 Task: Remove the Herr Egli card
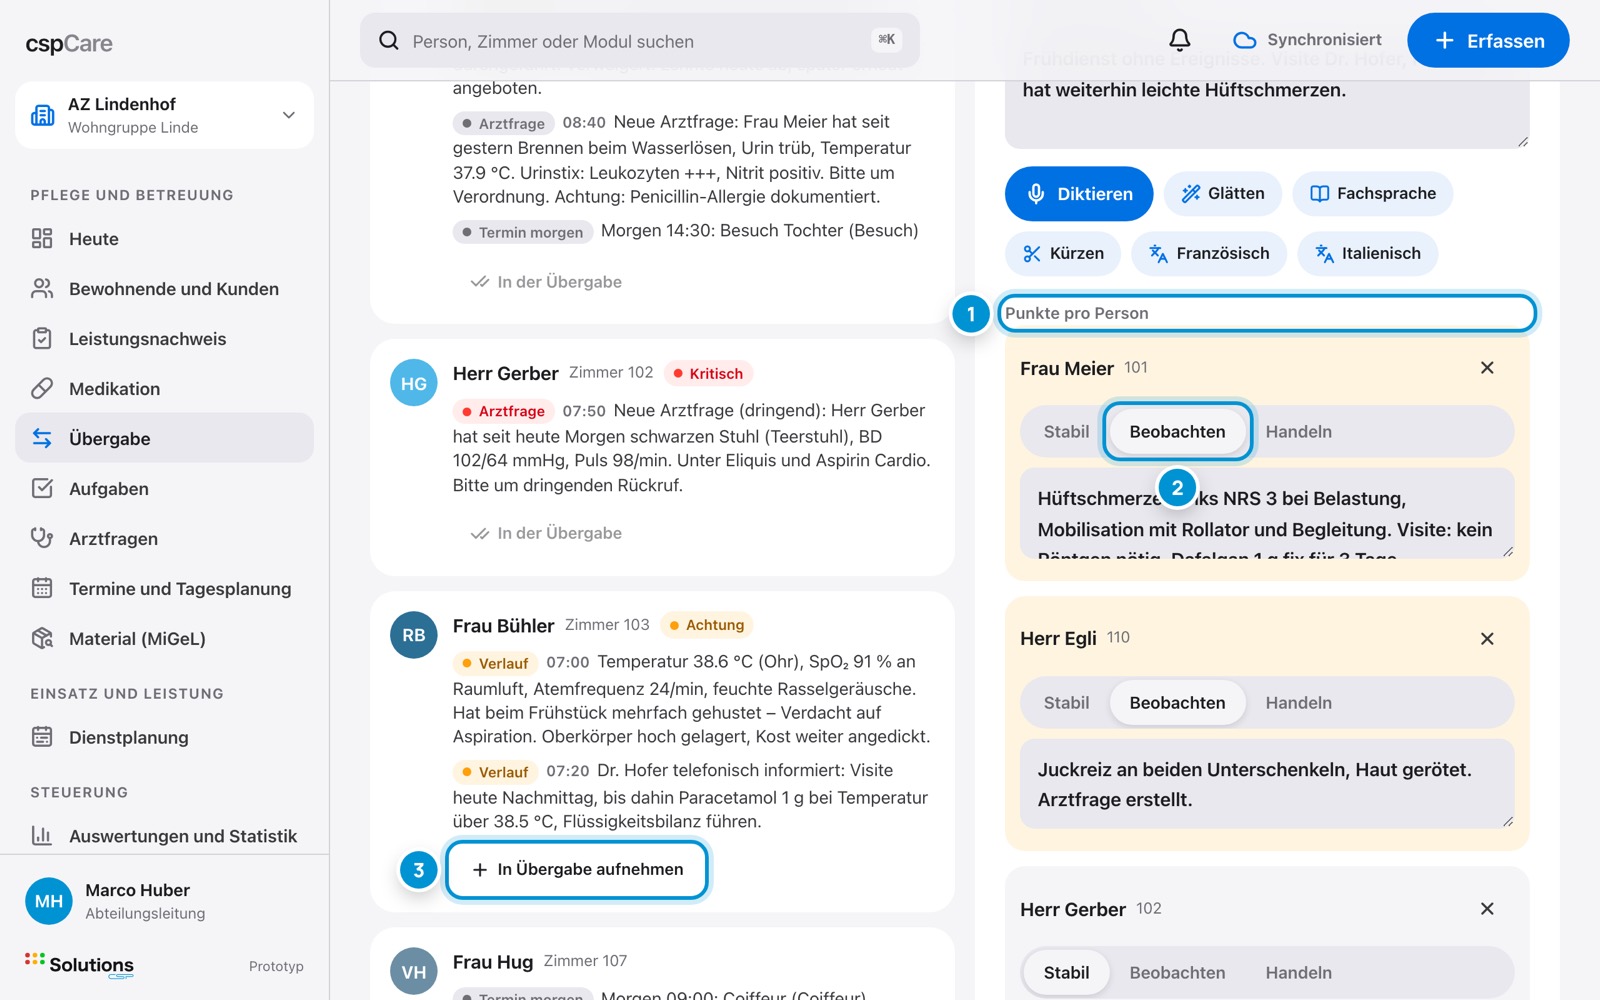click(x=1487, y=639)
